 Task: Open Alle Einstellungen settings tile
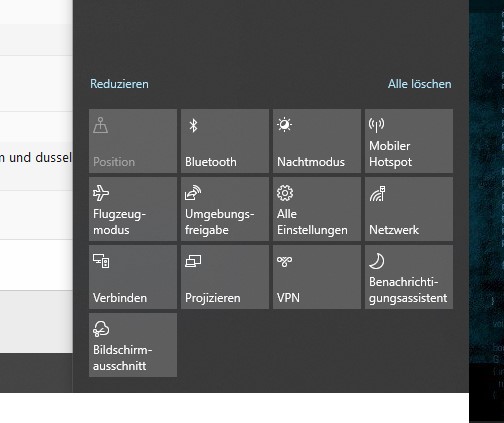(317, 209)
